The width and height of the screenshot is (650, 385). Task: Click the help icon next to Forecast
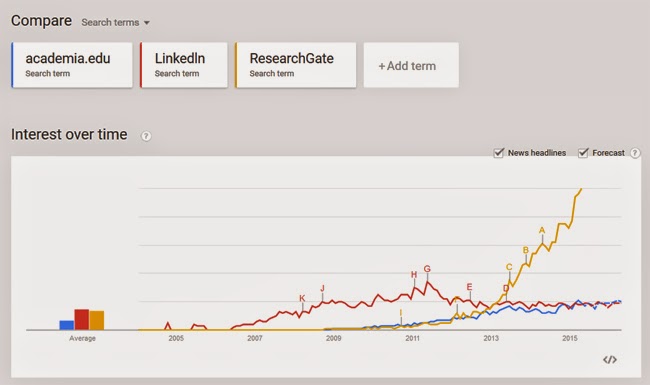point(635,153)
